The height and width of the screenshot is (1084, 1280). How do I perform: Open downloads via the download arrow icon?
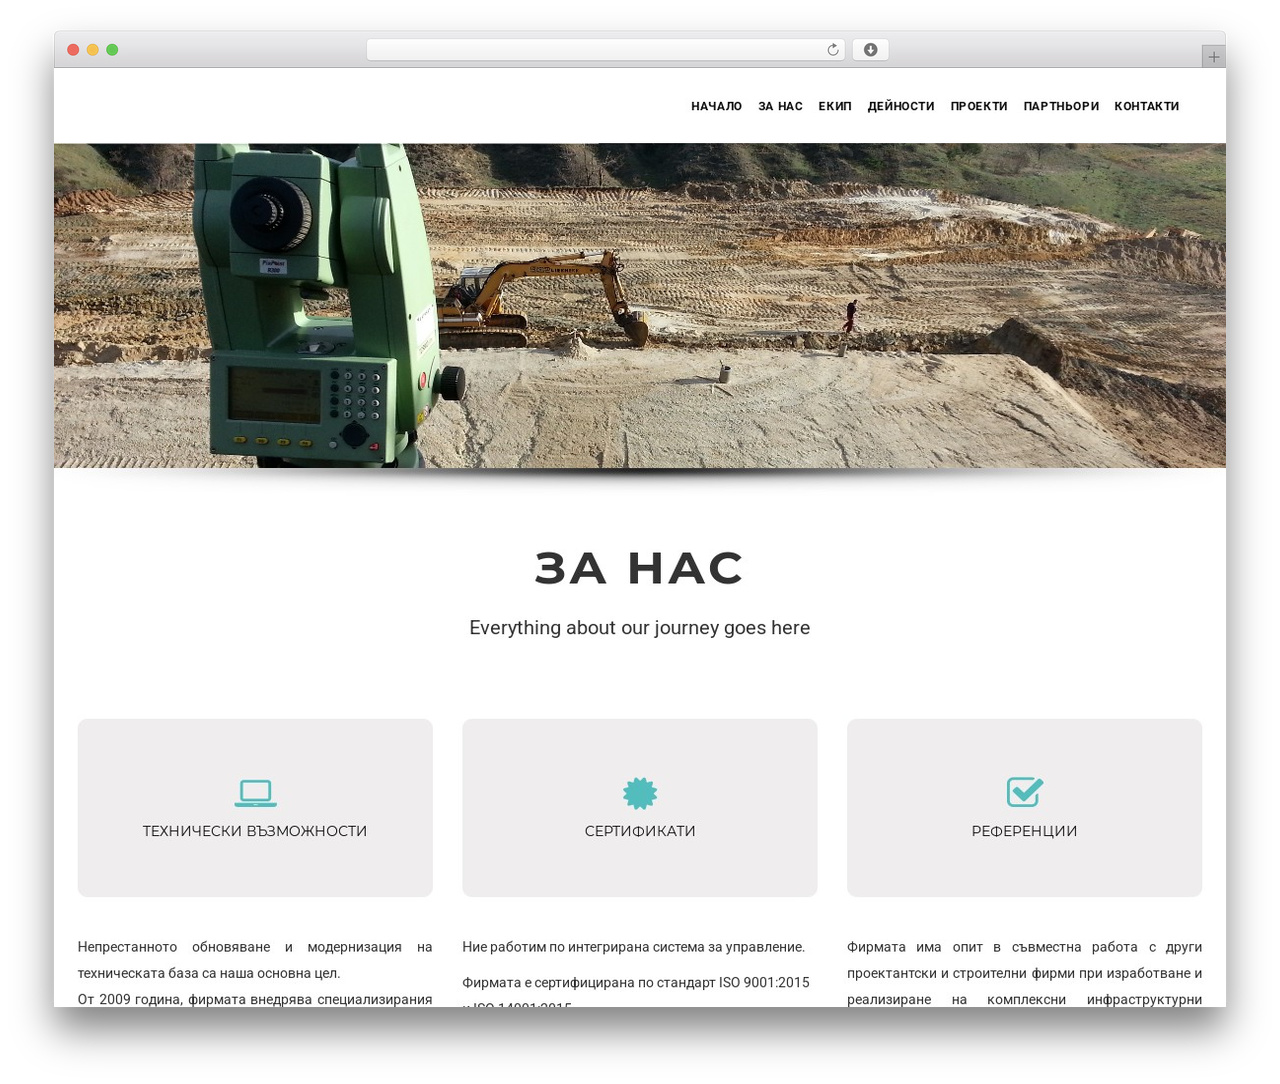[870, 50]
